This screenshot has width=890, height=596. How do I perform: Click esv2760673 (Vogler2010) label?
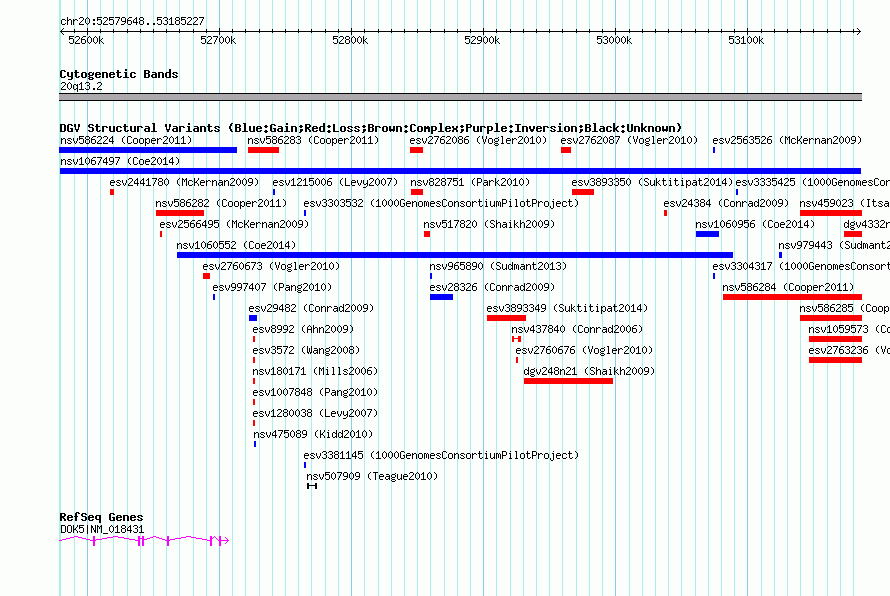click(271, 266)
